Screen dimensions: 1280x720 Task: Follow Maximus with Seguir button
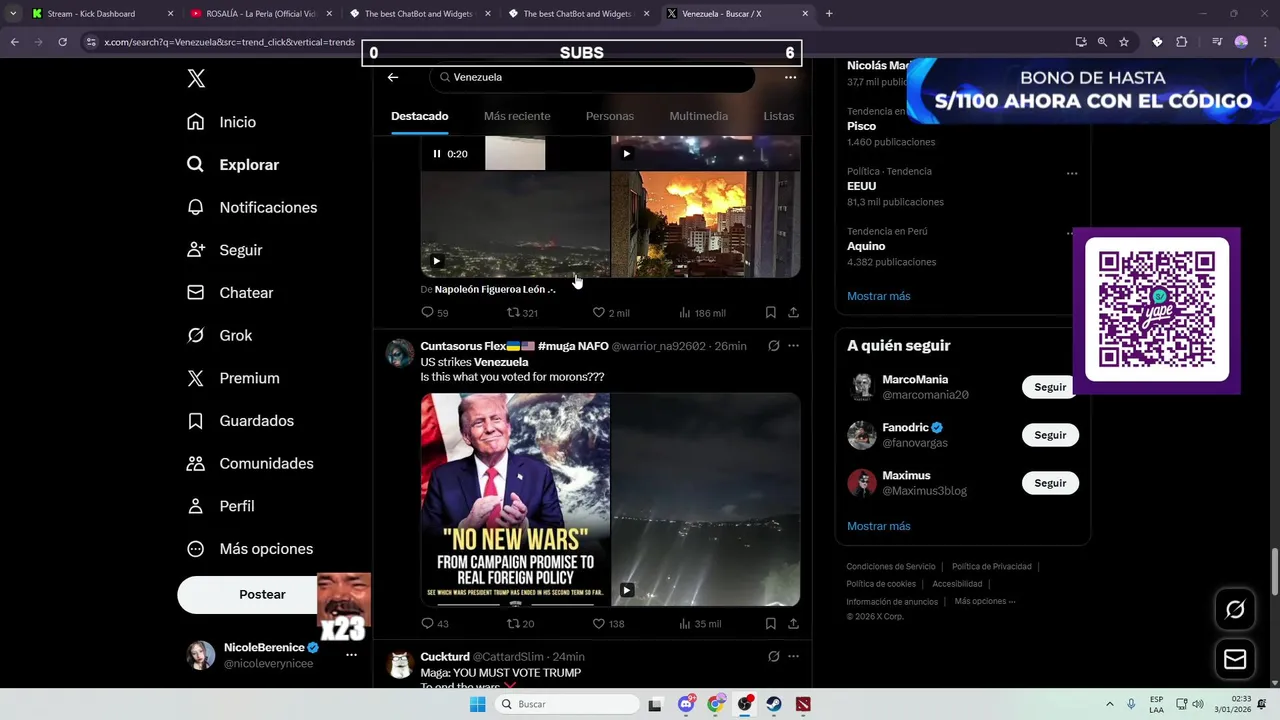[1050, 483]
